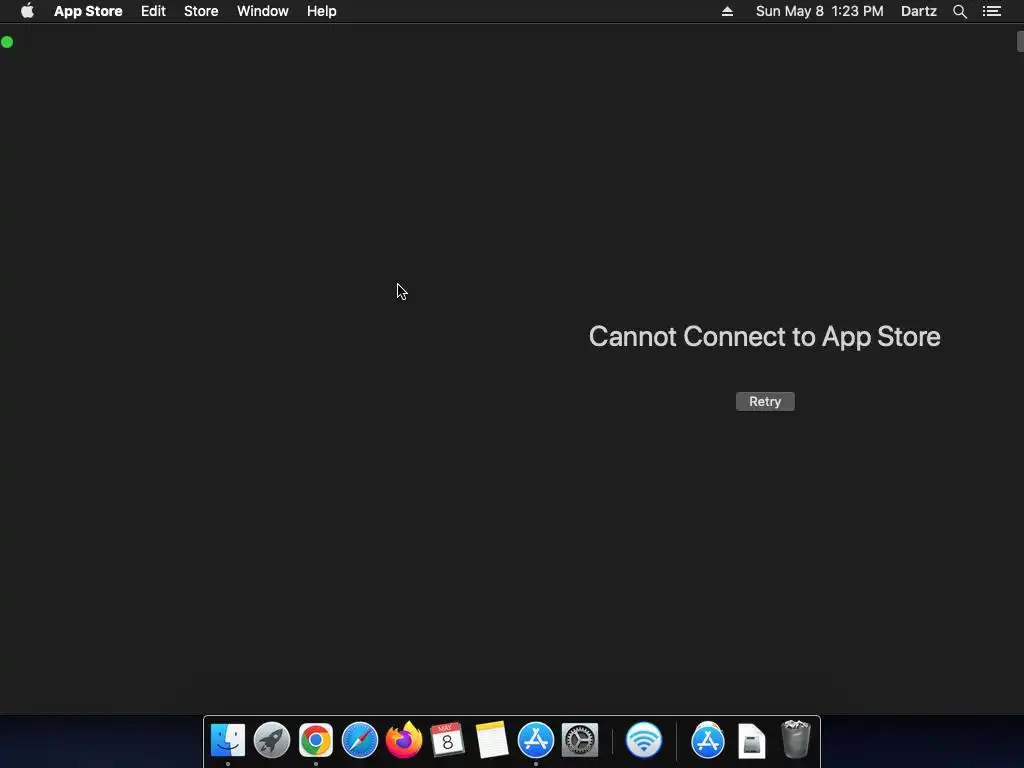Open the Edit menu
This screenshot has height=768, width=1024.
coord(153,11)
